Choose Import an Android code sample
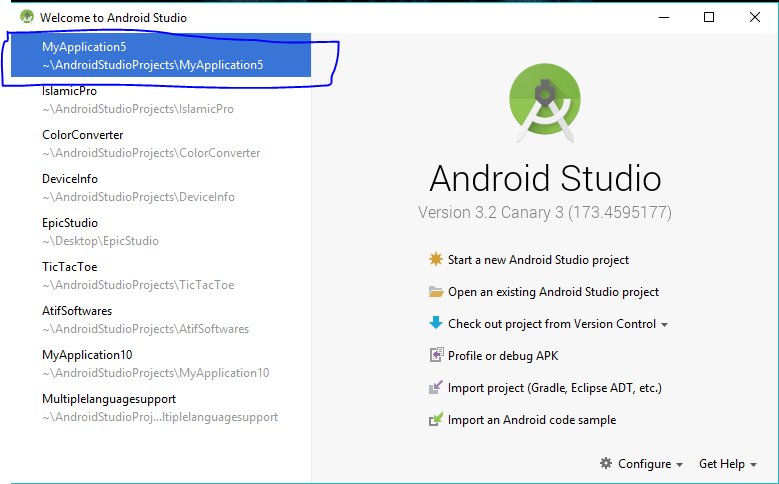Screen dimensions: 779x484 tap(532, 420)
